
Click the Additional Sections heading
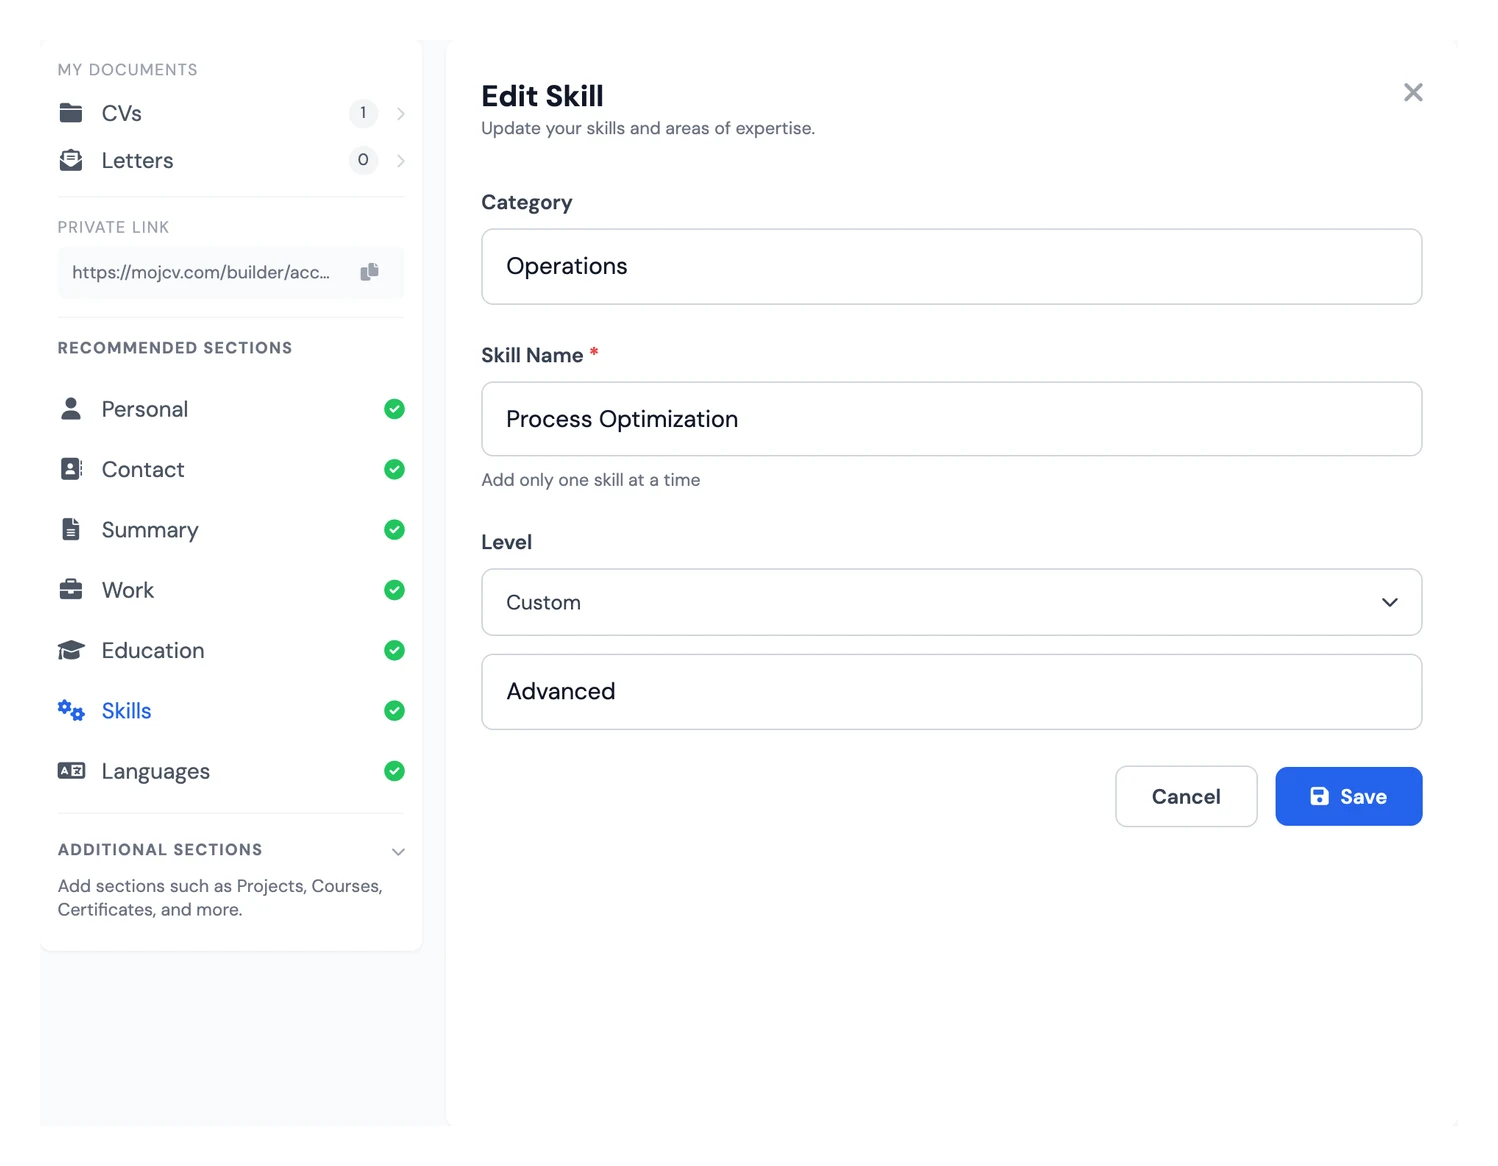pos(160,850)
